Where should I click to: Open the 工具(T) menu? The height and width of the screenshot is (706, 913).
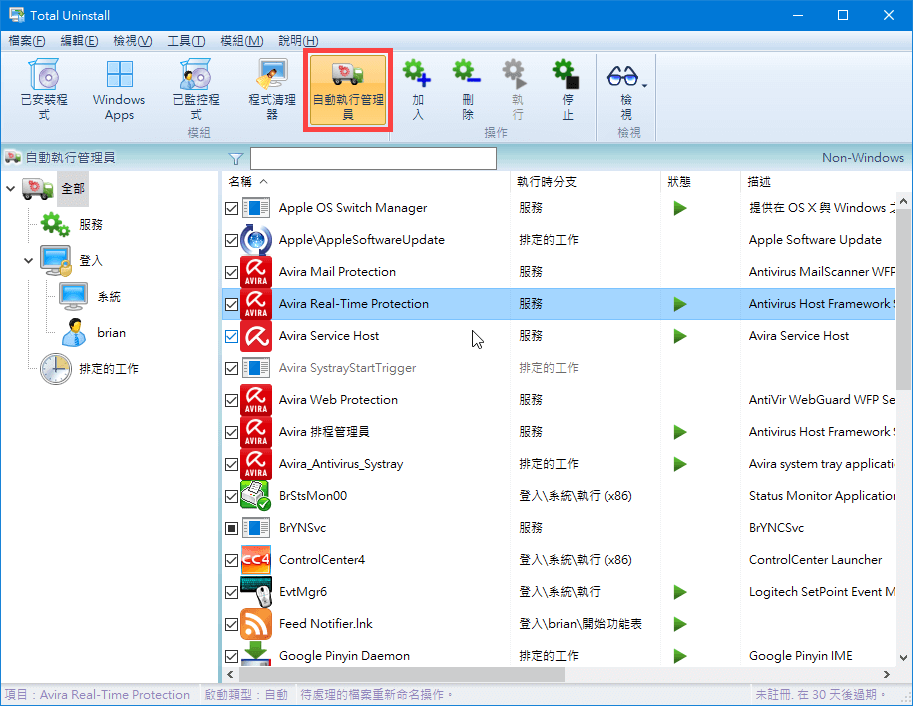[186, 41]
